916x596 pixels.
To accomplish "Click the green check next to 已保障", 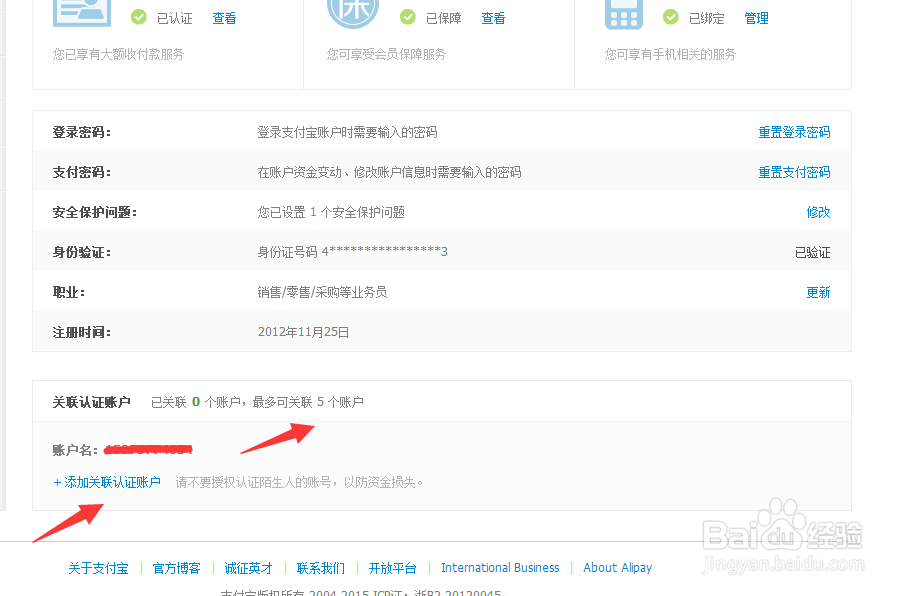I will (408, 18).
